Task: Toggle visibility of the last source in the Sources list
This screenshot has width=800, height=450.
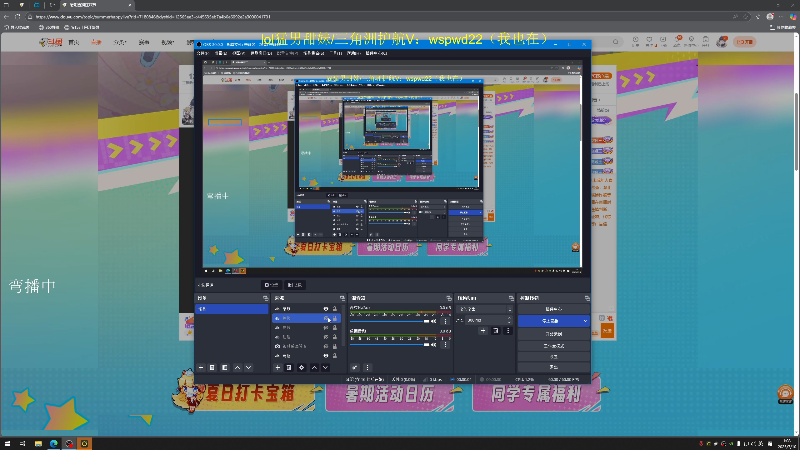Action: coord(326,356)
